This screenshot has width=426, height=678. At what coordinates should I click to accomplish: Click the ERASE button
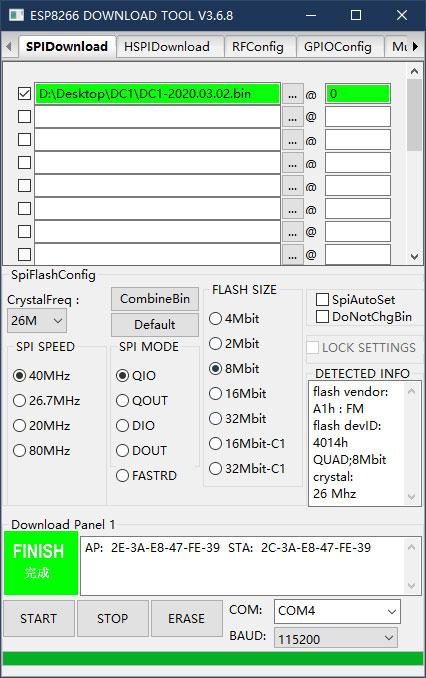[186, 618]
